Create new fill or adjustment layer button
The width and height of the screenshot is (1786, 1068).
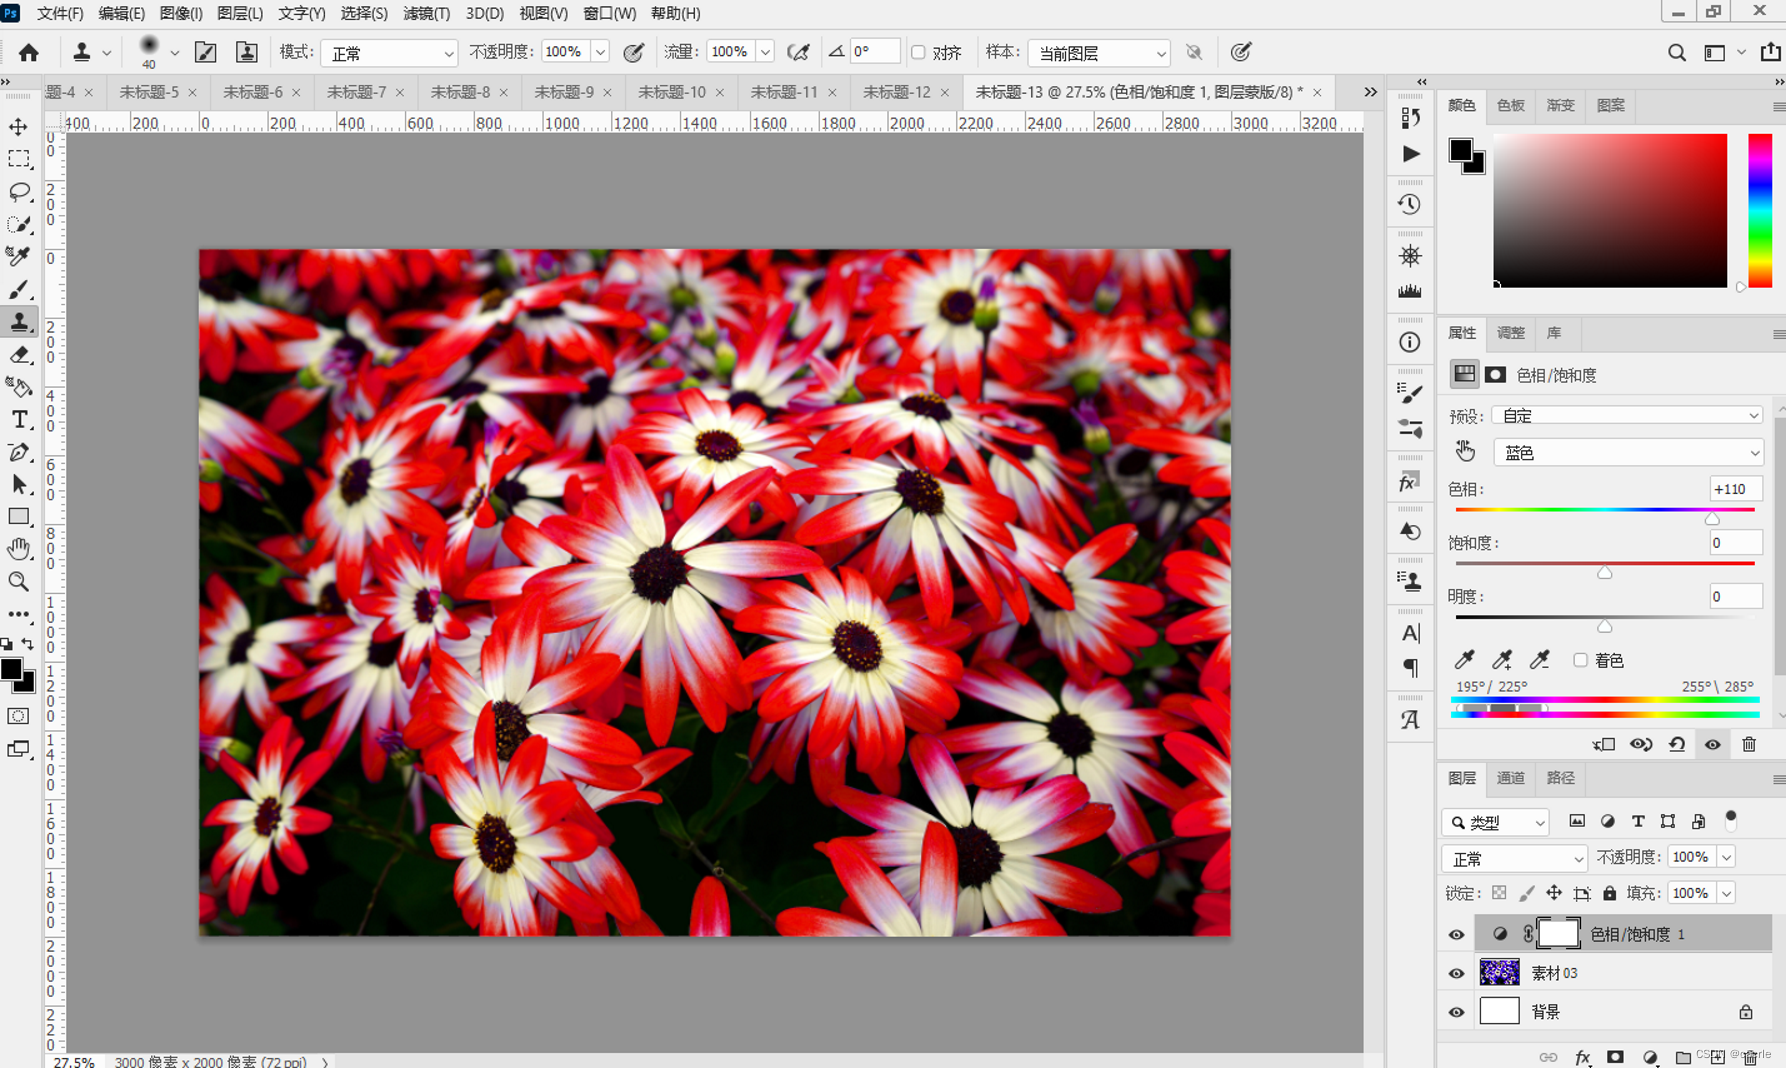(1650, 1057)
